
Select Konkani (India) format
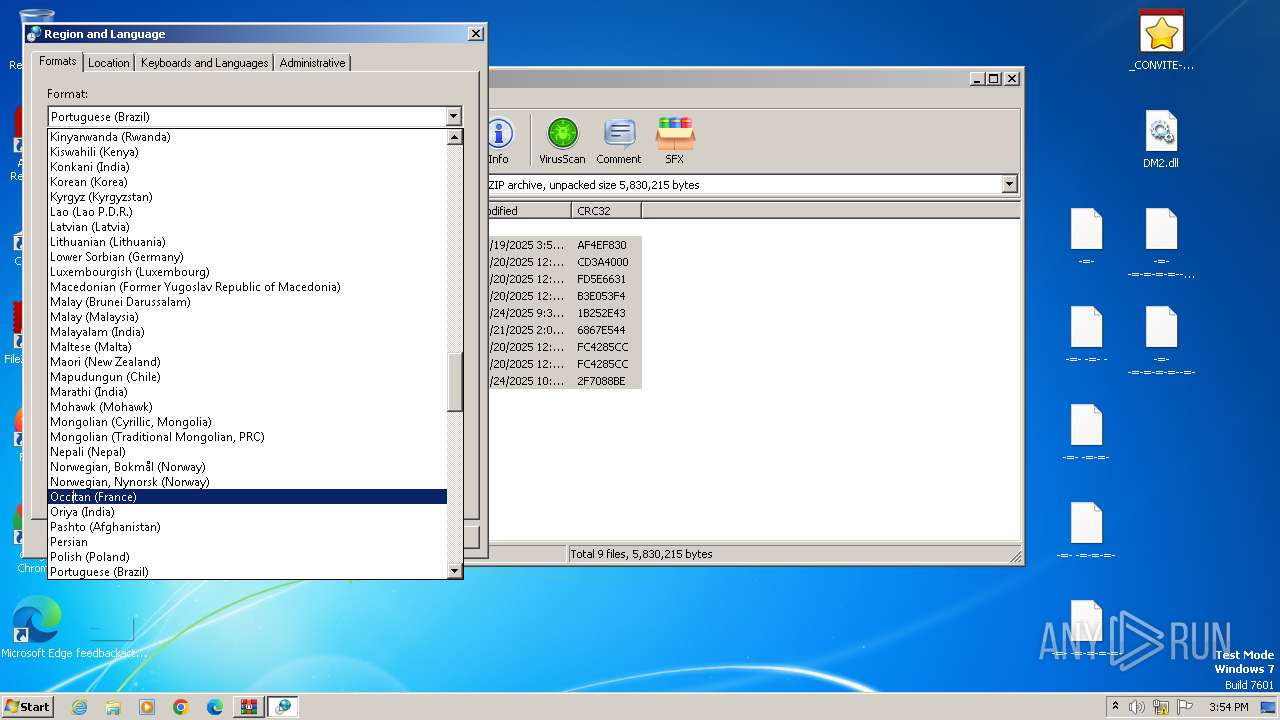(x=247, y=167)
